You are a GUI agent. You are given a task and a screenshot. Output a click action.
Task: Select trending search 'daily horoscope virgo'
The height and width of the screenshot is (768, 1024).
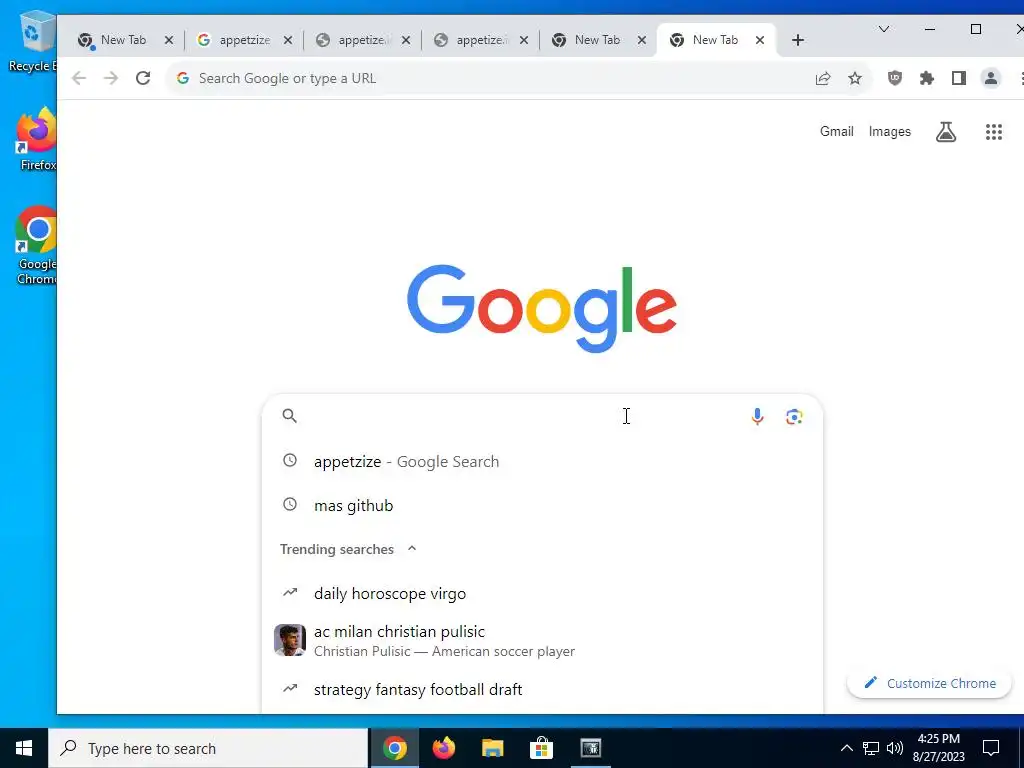tap(542, 593)
